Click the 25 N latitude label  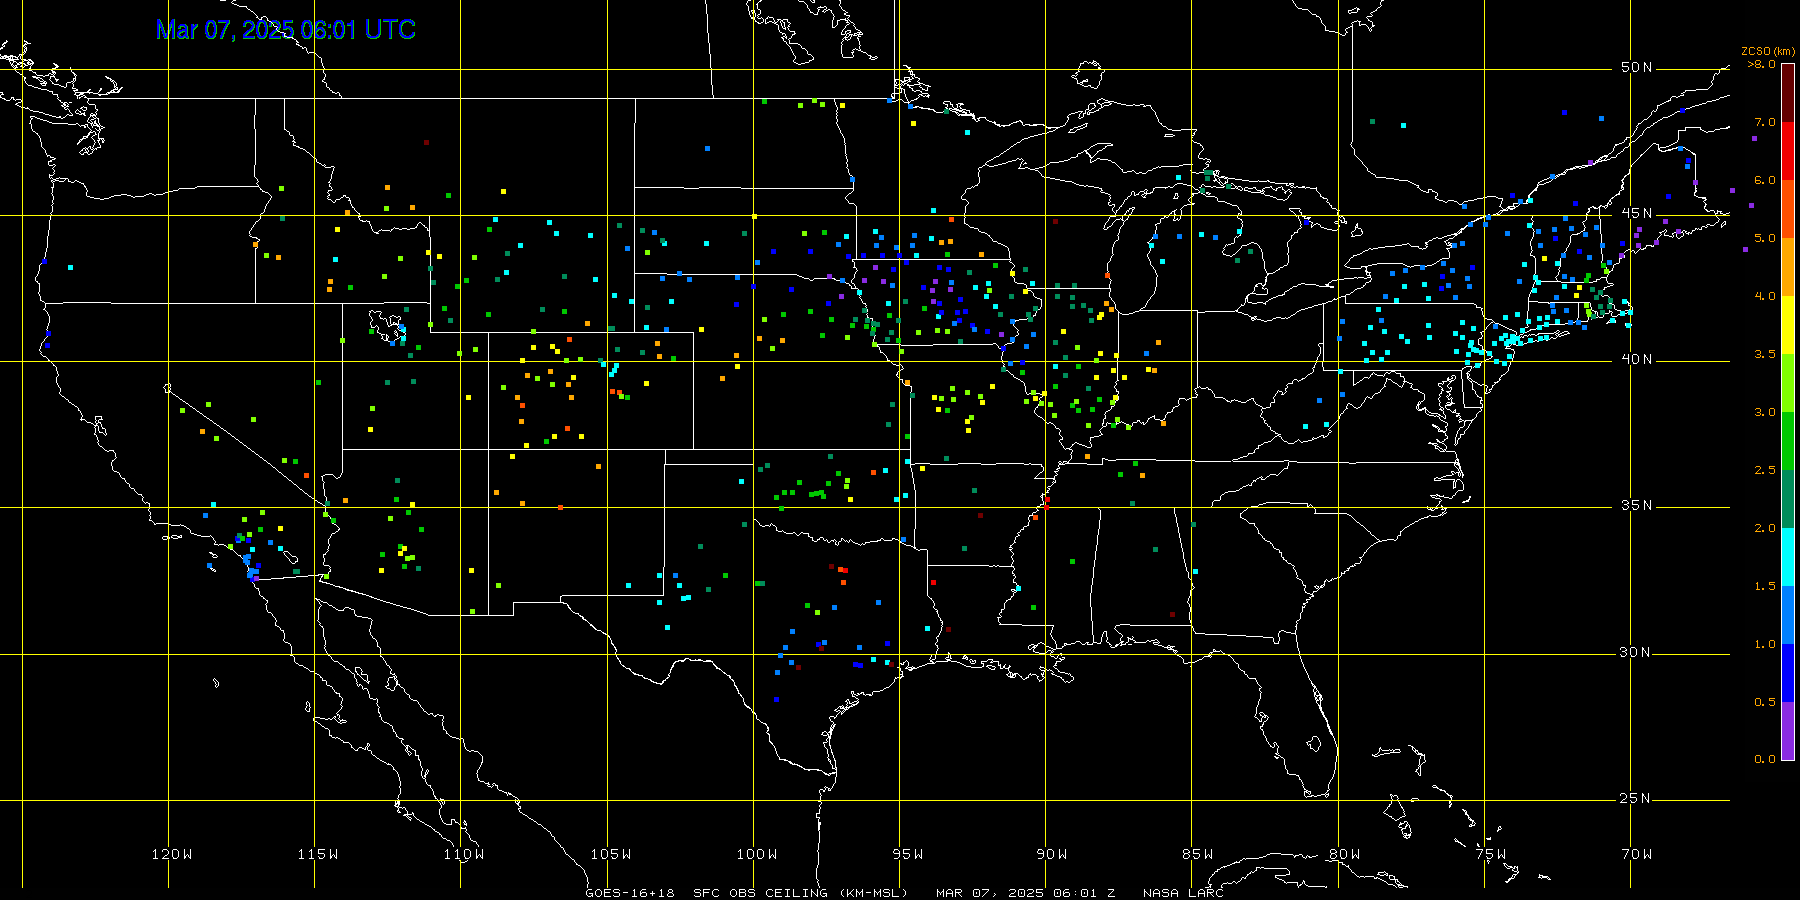point(1637,798)
